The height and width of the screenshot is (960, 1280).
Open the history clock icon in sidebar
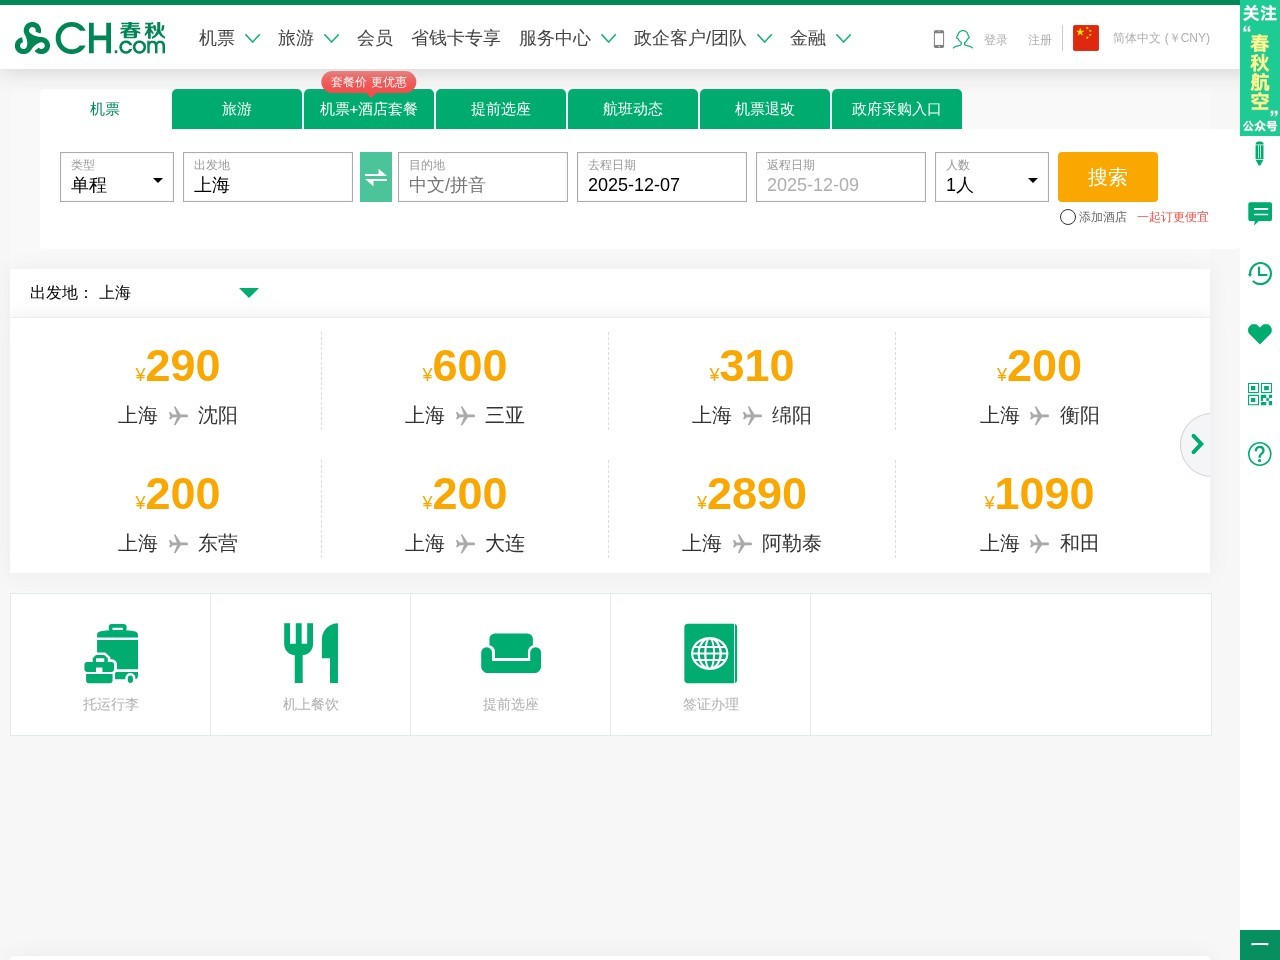pyautogui.click(x=1259, y=273)
